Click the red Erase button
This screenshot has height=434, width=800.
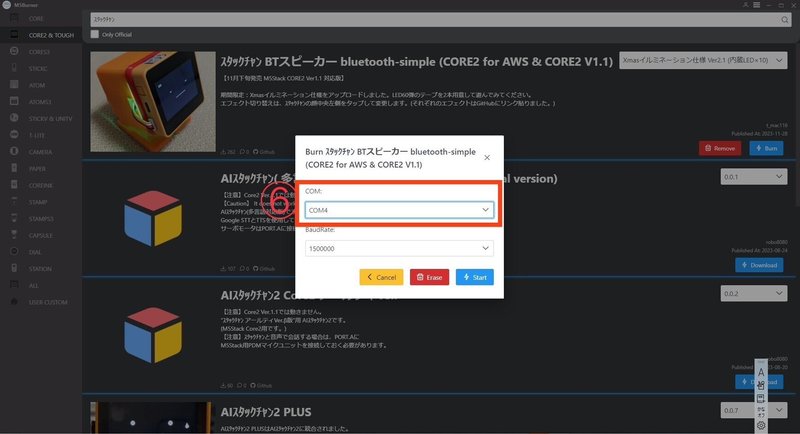(429, 277)
